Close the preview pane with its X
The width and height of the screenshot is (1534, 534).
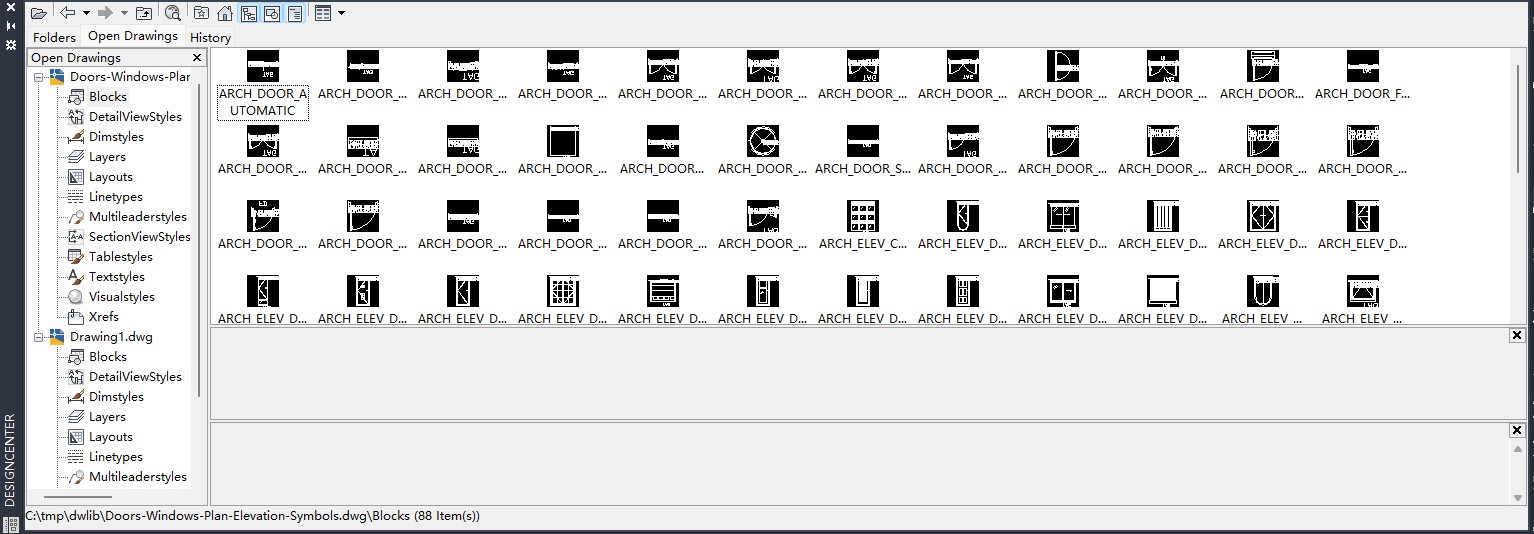(x=1517, y=336)
